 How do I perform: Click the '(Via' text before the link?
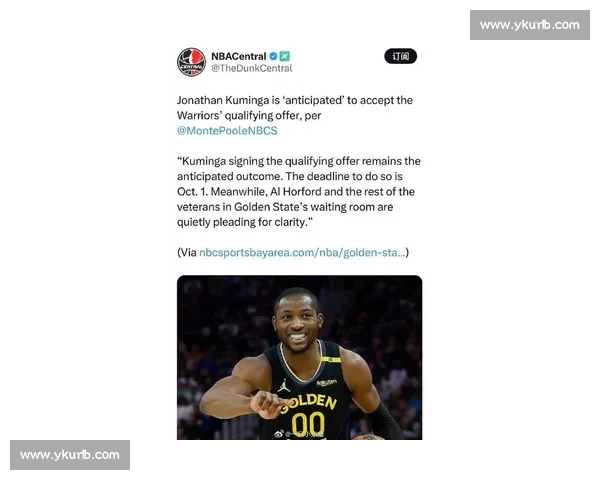click(x=187, y=253)
